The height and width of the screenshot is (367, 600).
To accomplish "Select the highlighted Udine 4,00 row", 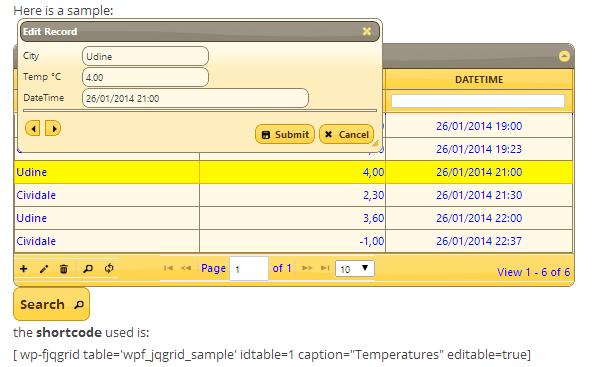I will [293, 172].
